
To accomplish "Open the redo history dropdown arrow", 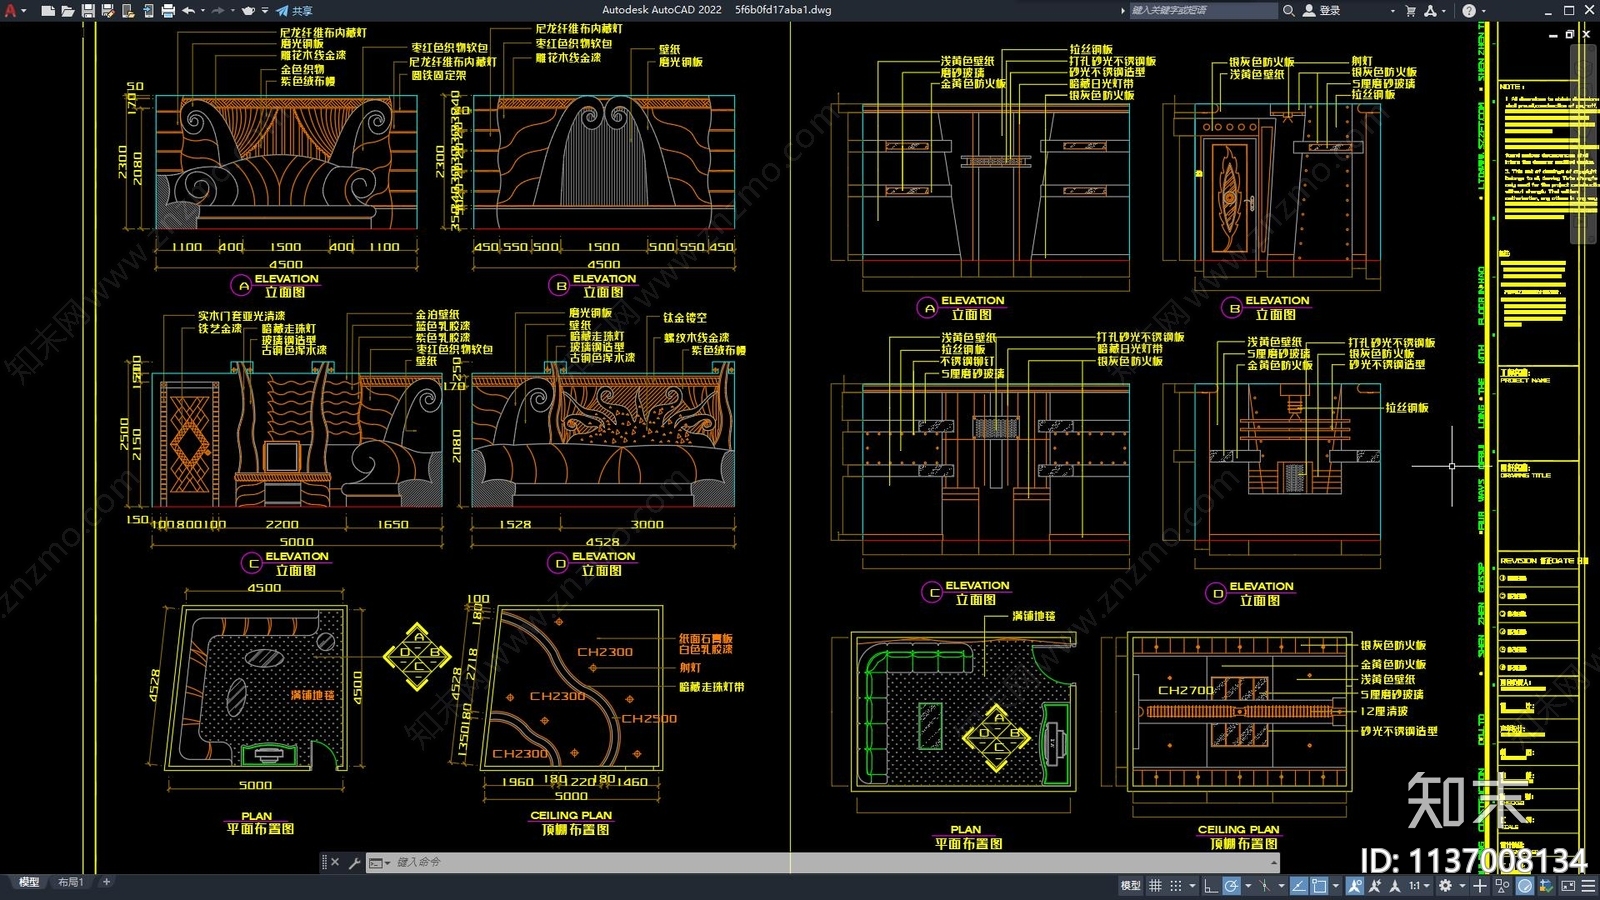I will click(233, 10).
